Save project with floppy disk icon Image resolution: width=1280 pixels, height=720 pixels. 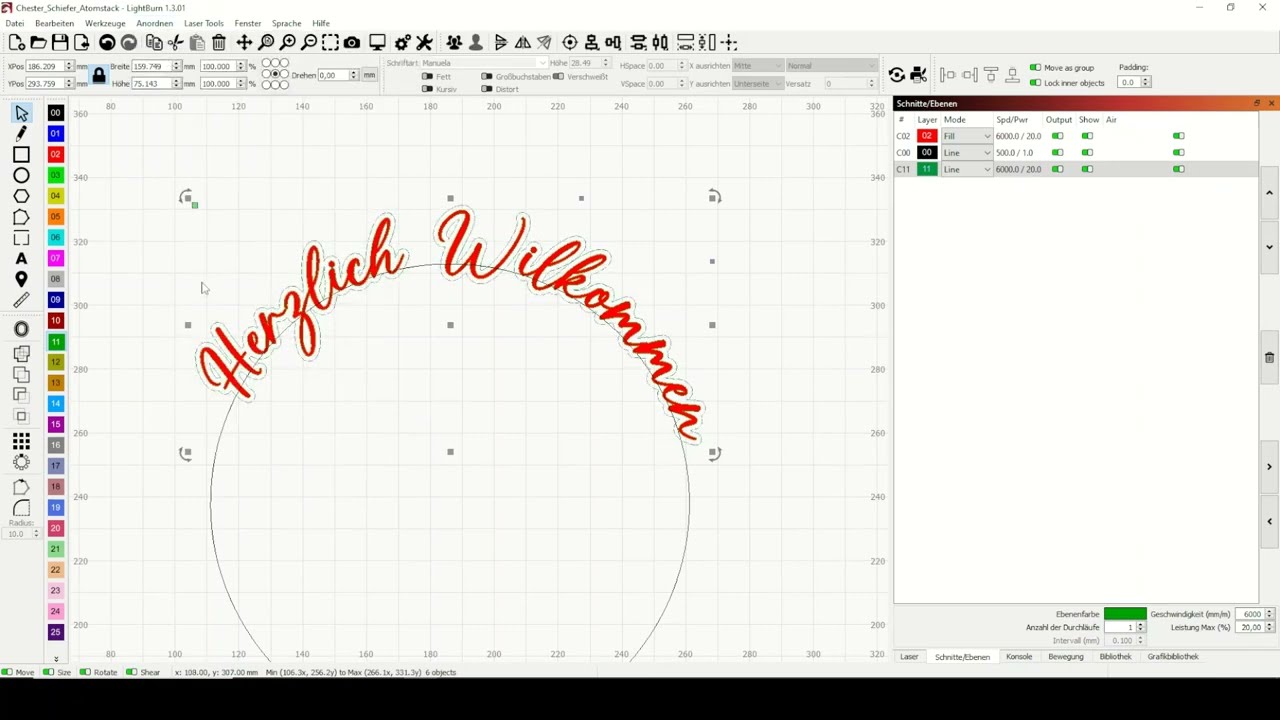tap(60, 42)
